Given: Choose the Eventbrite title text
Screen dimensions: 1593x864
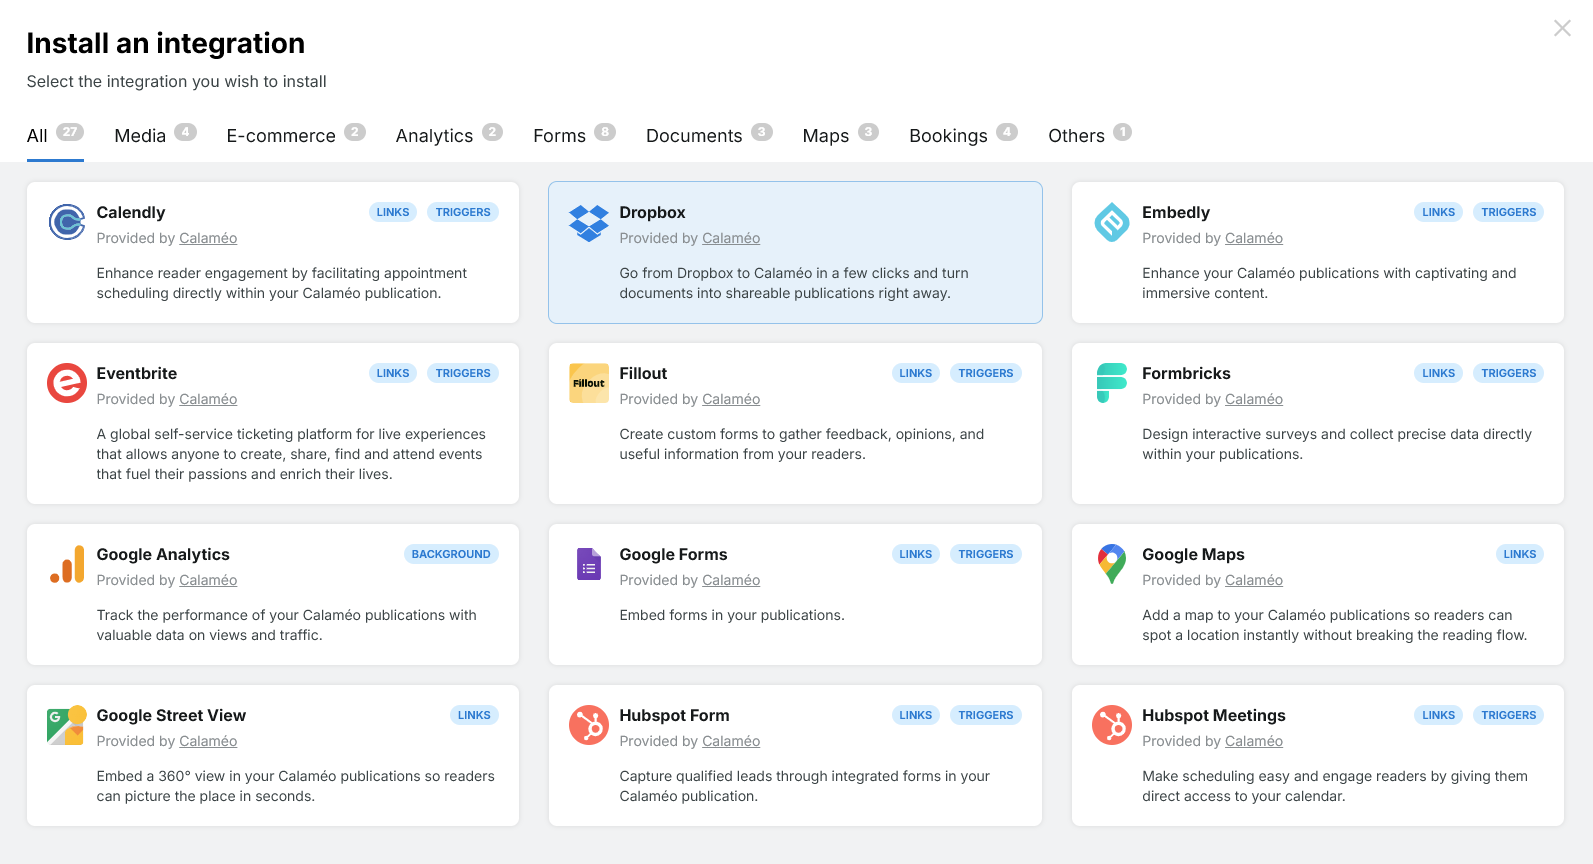Looking at the screenshot, I should click(137, 373).
